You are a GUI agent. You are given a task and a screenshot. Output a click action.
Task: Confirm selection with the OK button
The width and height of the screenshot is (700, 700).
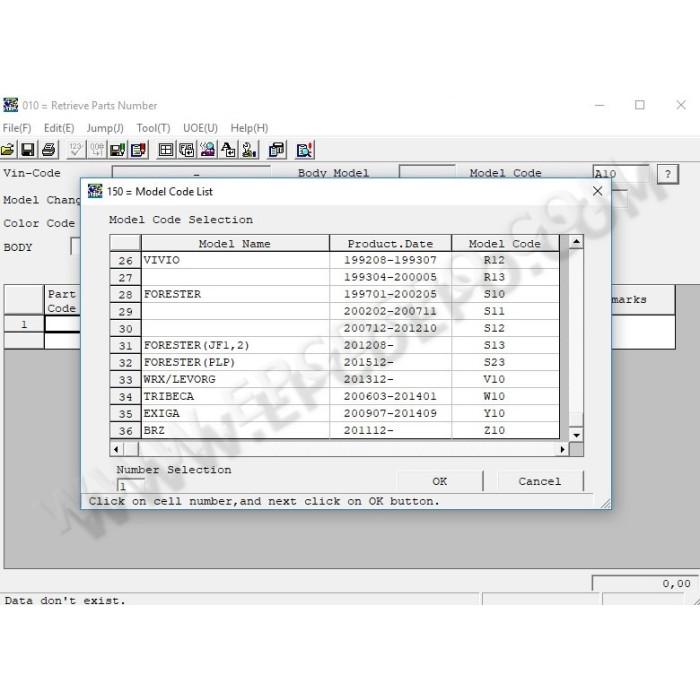440,481
